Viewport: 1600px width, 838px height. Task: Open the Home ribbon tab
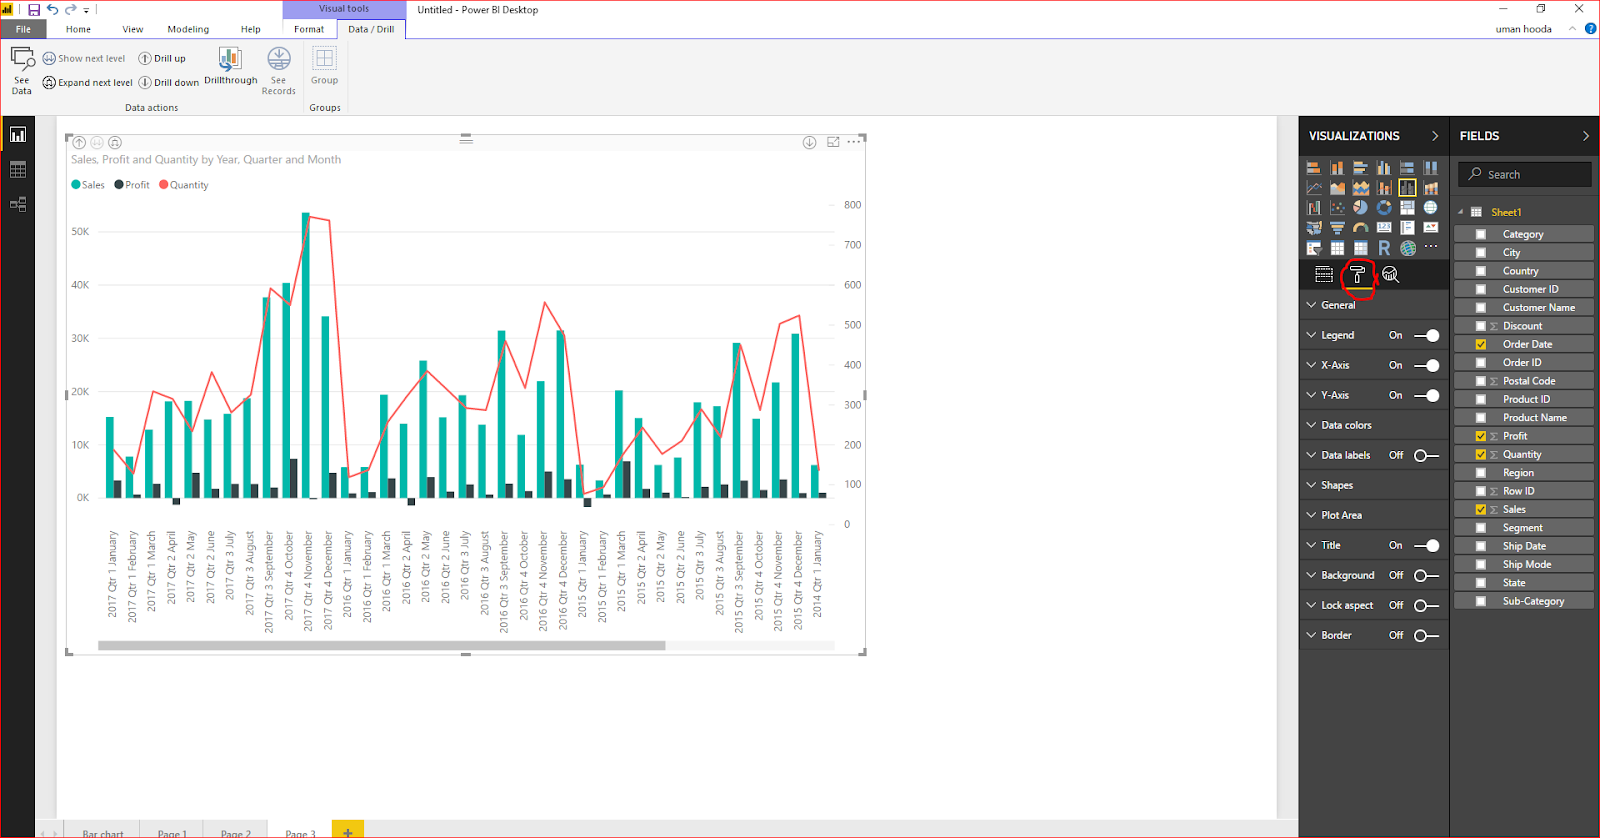(x=78, y=29)
